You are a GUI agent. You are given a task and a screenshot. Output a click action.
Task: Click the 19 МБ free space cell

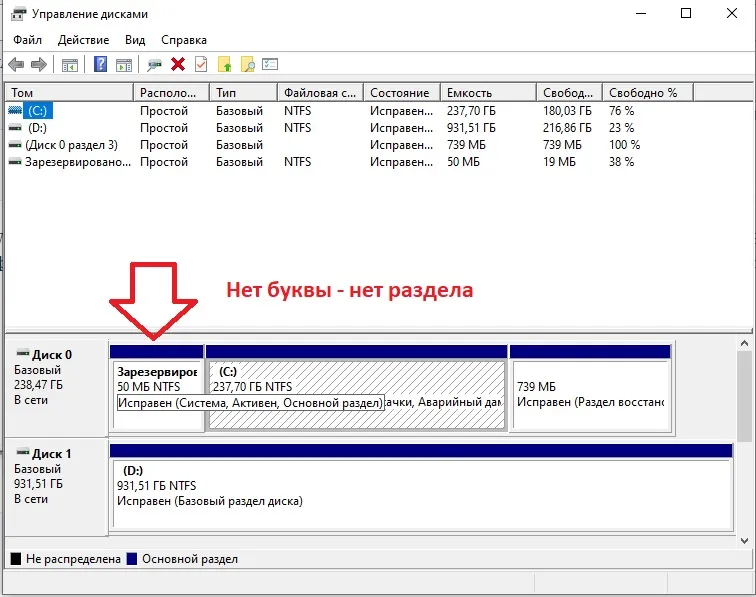click(x=559, y=162)
